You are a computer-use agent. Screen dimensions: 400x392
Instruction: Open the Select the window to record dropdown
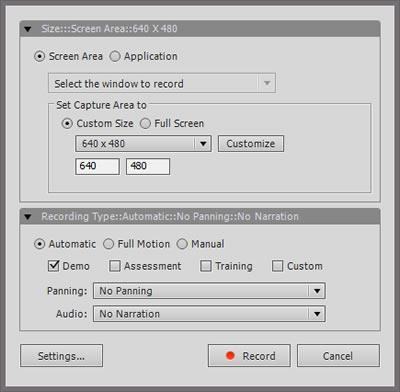162,83
